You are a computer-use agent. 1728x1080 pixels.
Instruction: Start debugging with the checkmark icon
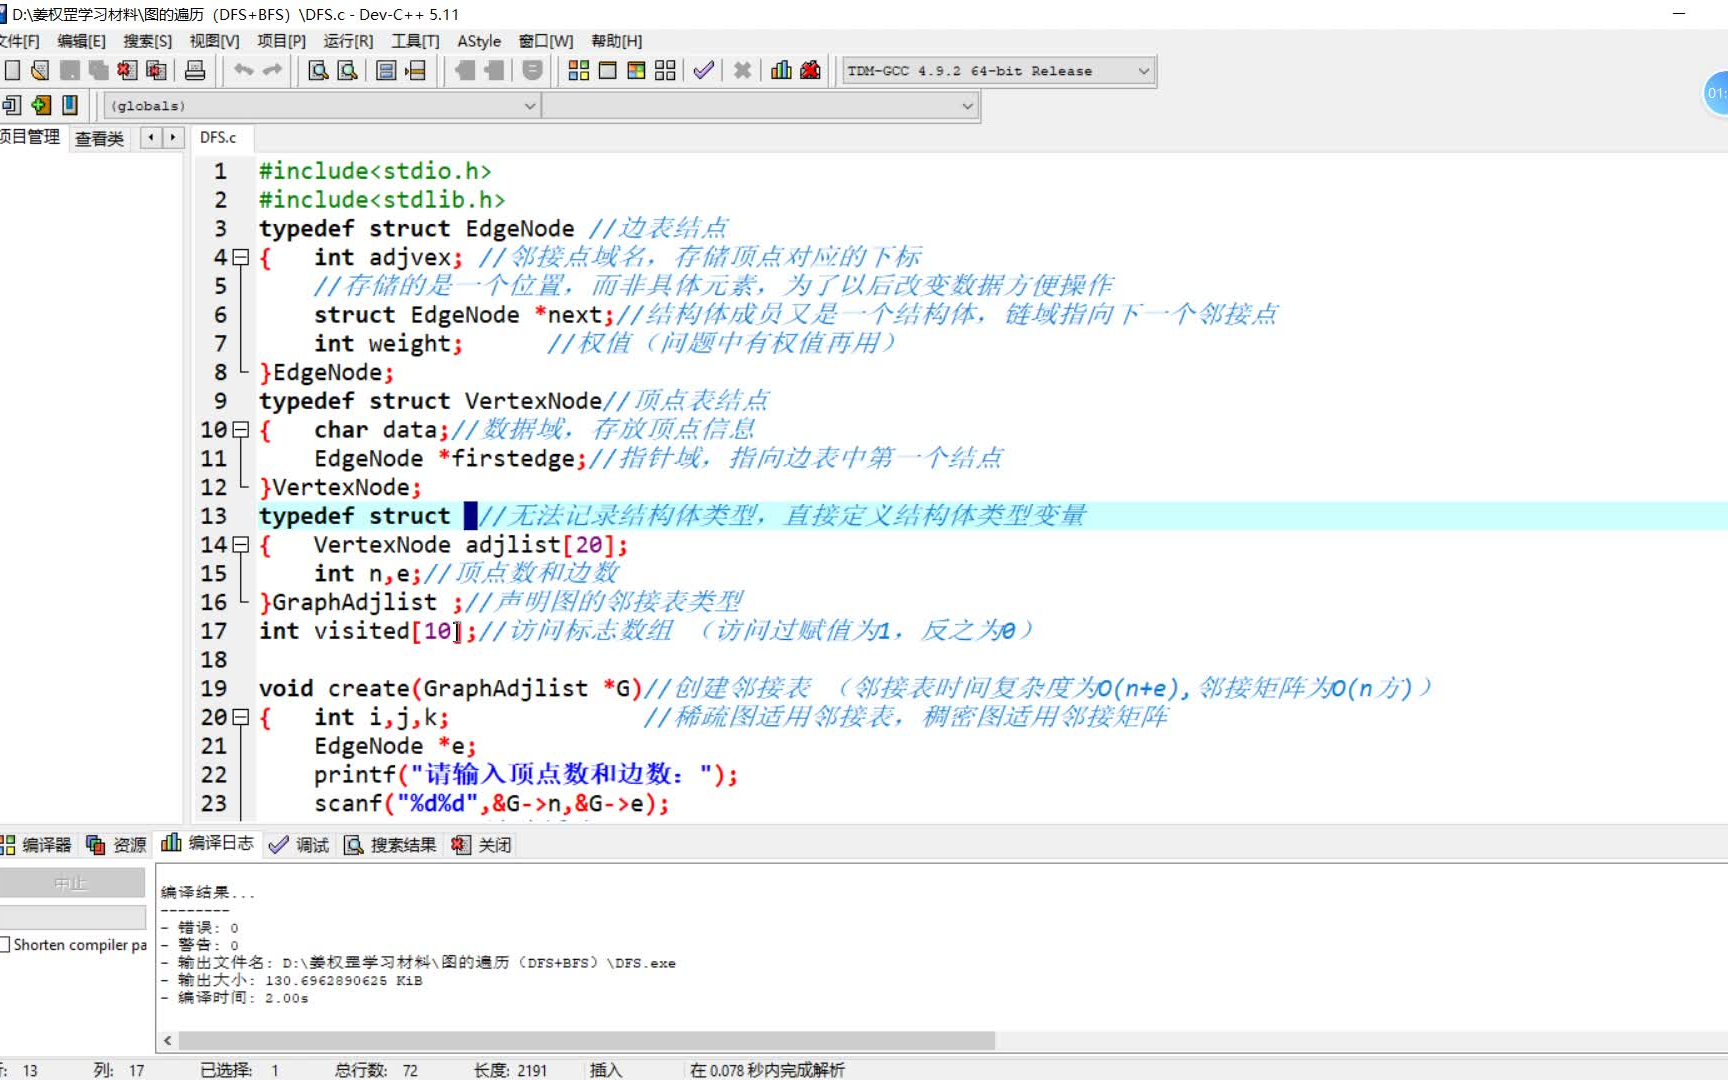pyautogui.click(x=703, y=70)
